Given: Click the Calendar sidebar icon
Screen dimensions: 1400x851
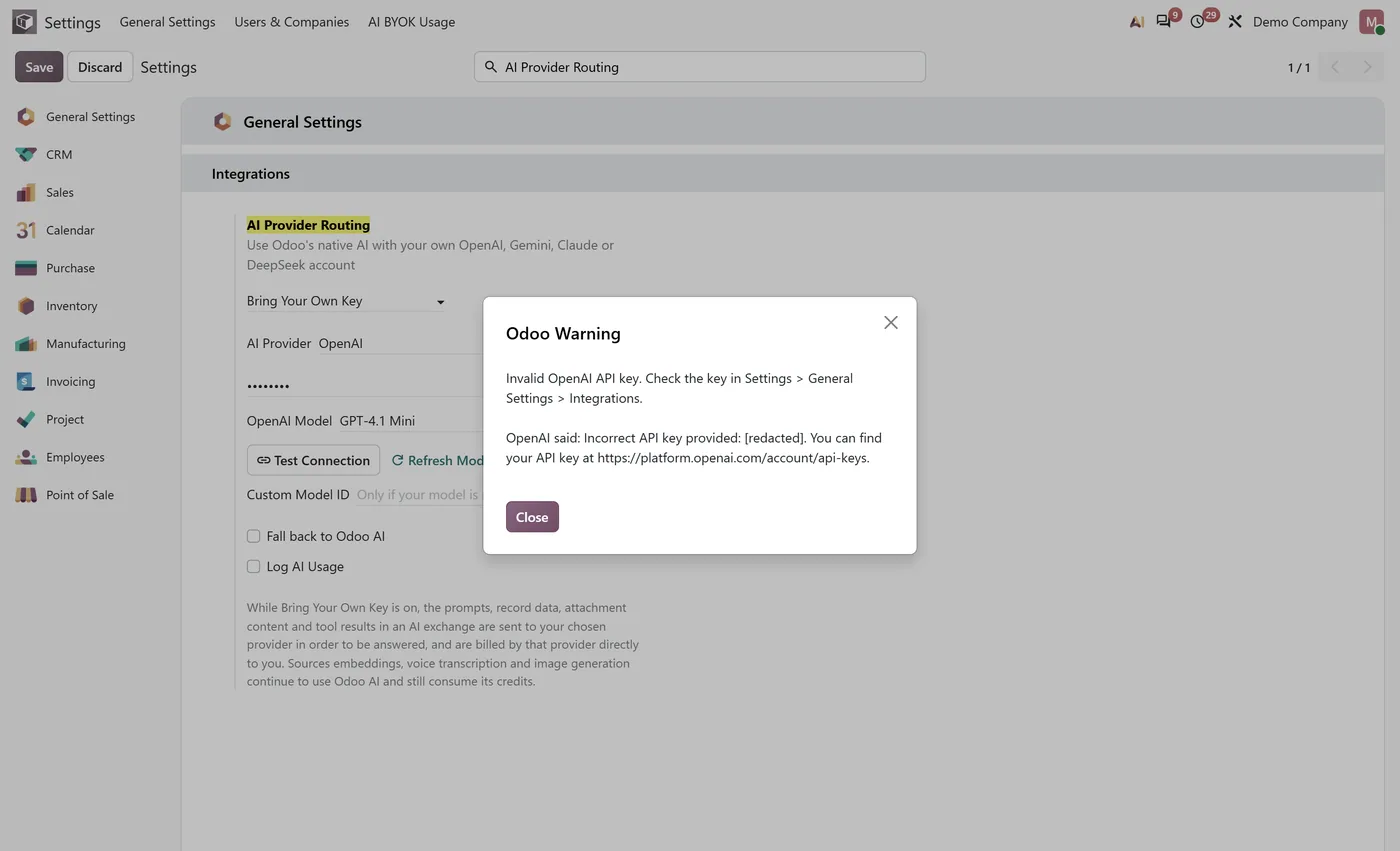Looking at the screenshot, I should coord(26,230).
